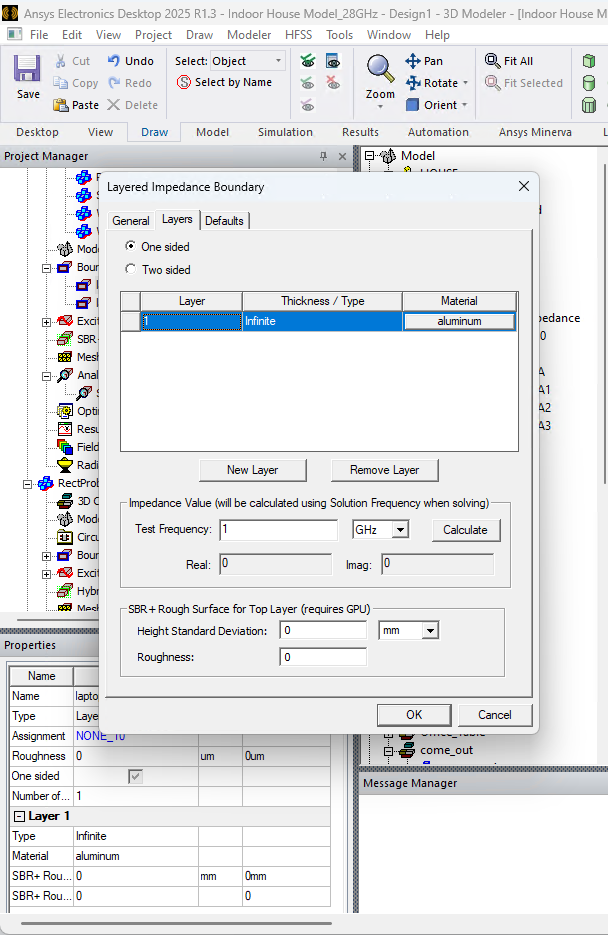Click the Roughness input field

pos(323,657)
